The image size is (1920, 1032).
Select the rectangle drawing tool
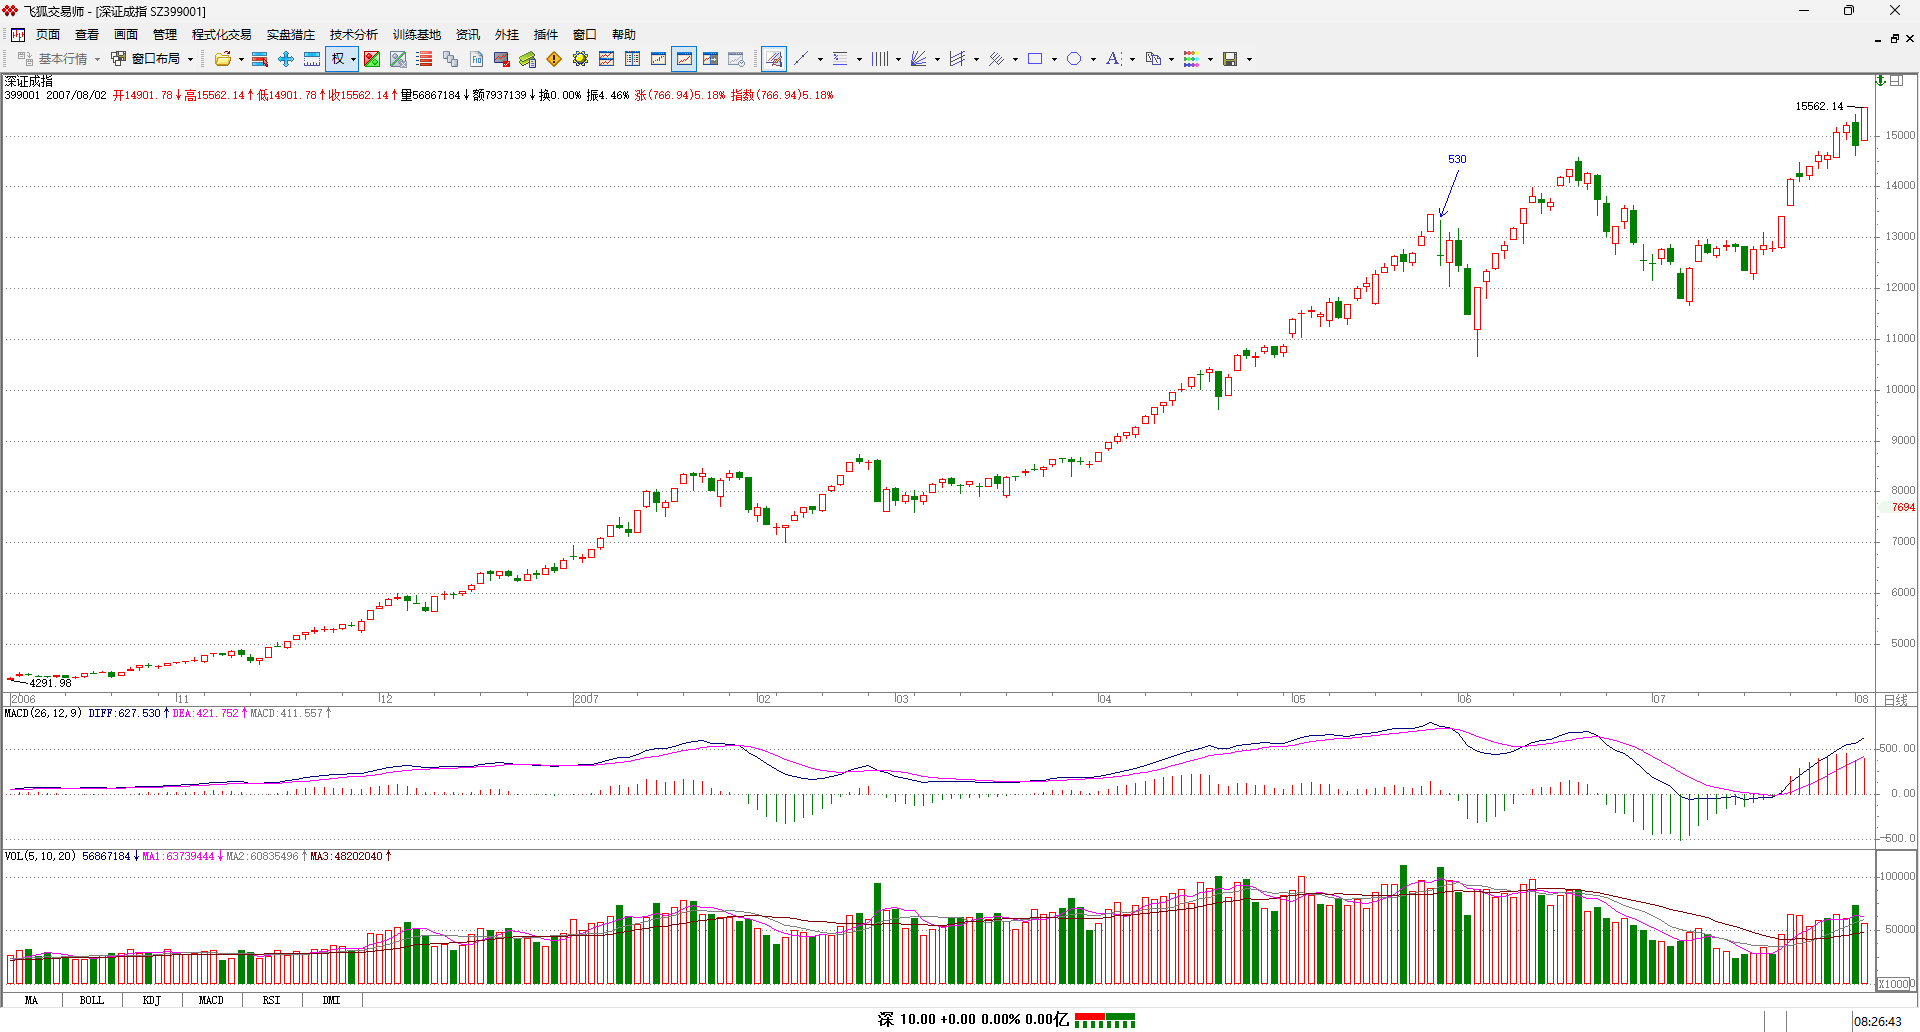pos(1035,59)
